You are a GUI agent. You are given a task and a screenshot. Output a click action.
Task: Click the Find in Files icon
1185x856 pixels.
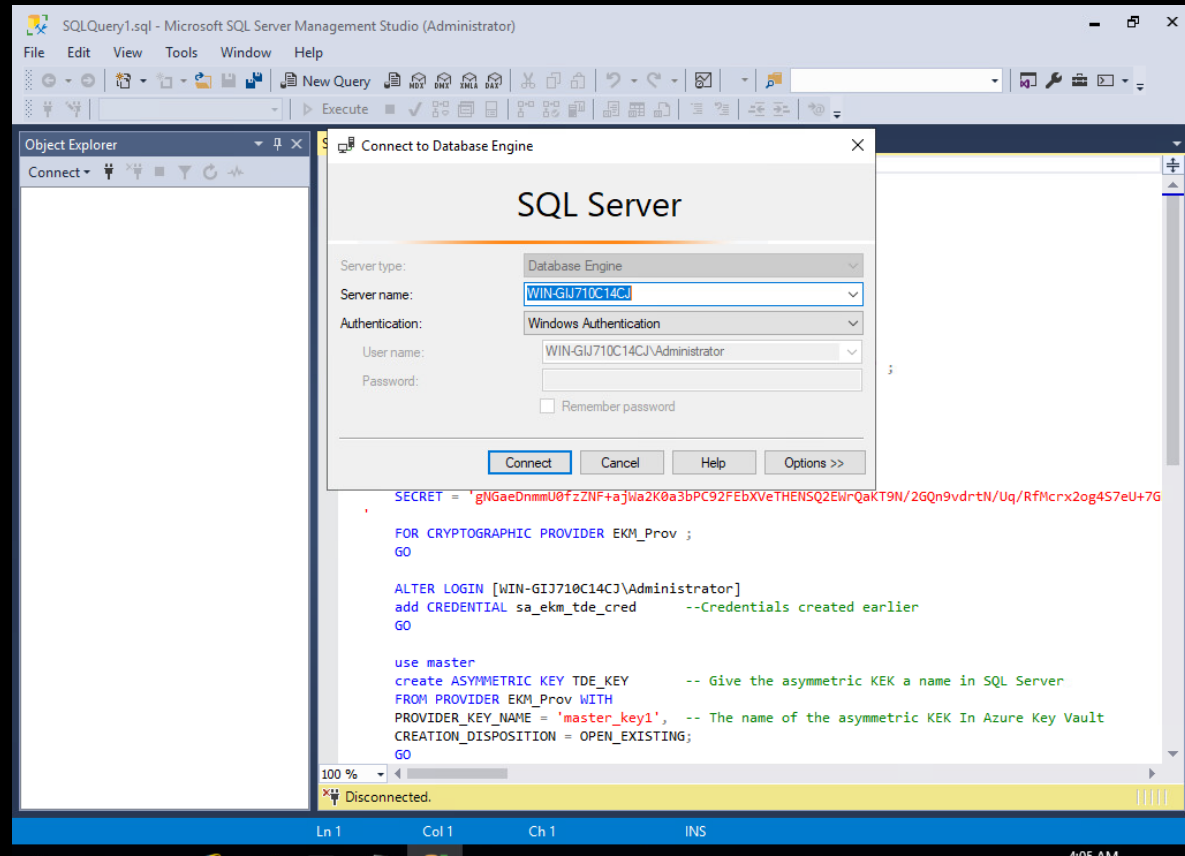tap(773, 81)
